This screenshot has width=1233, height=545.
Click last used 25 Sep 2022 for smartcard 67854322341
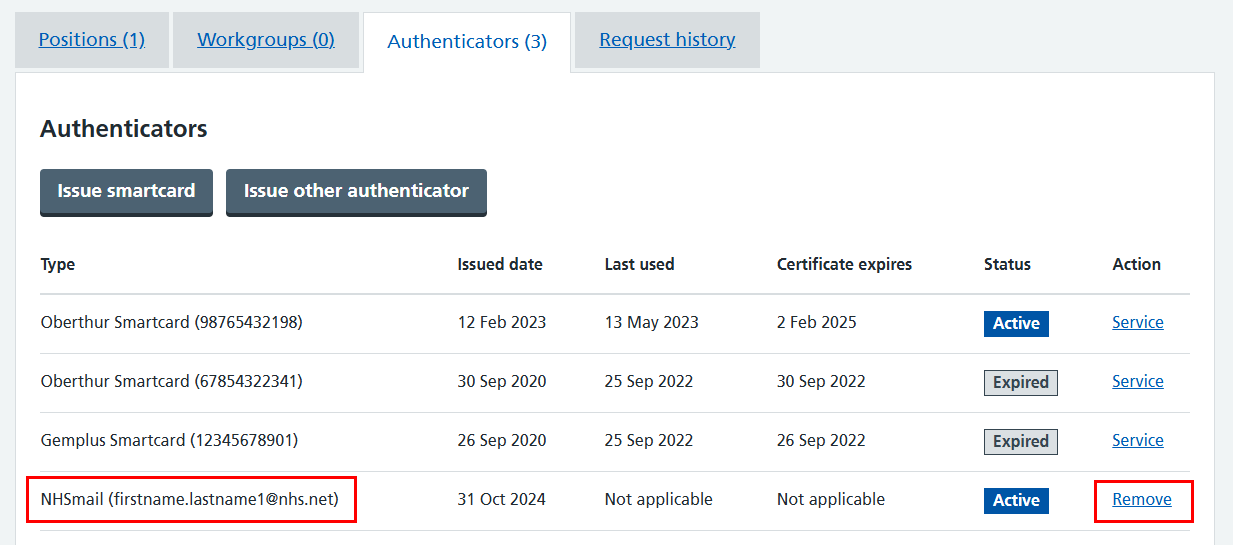(x=648, y=381)
